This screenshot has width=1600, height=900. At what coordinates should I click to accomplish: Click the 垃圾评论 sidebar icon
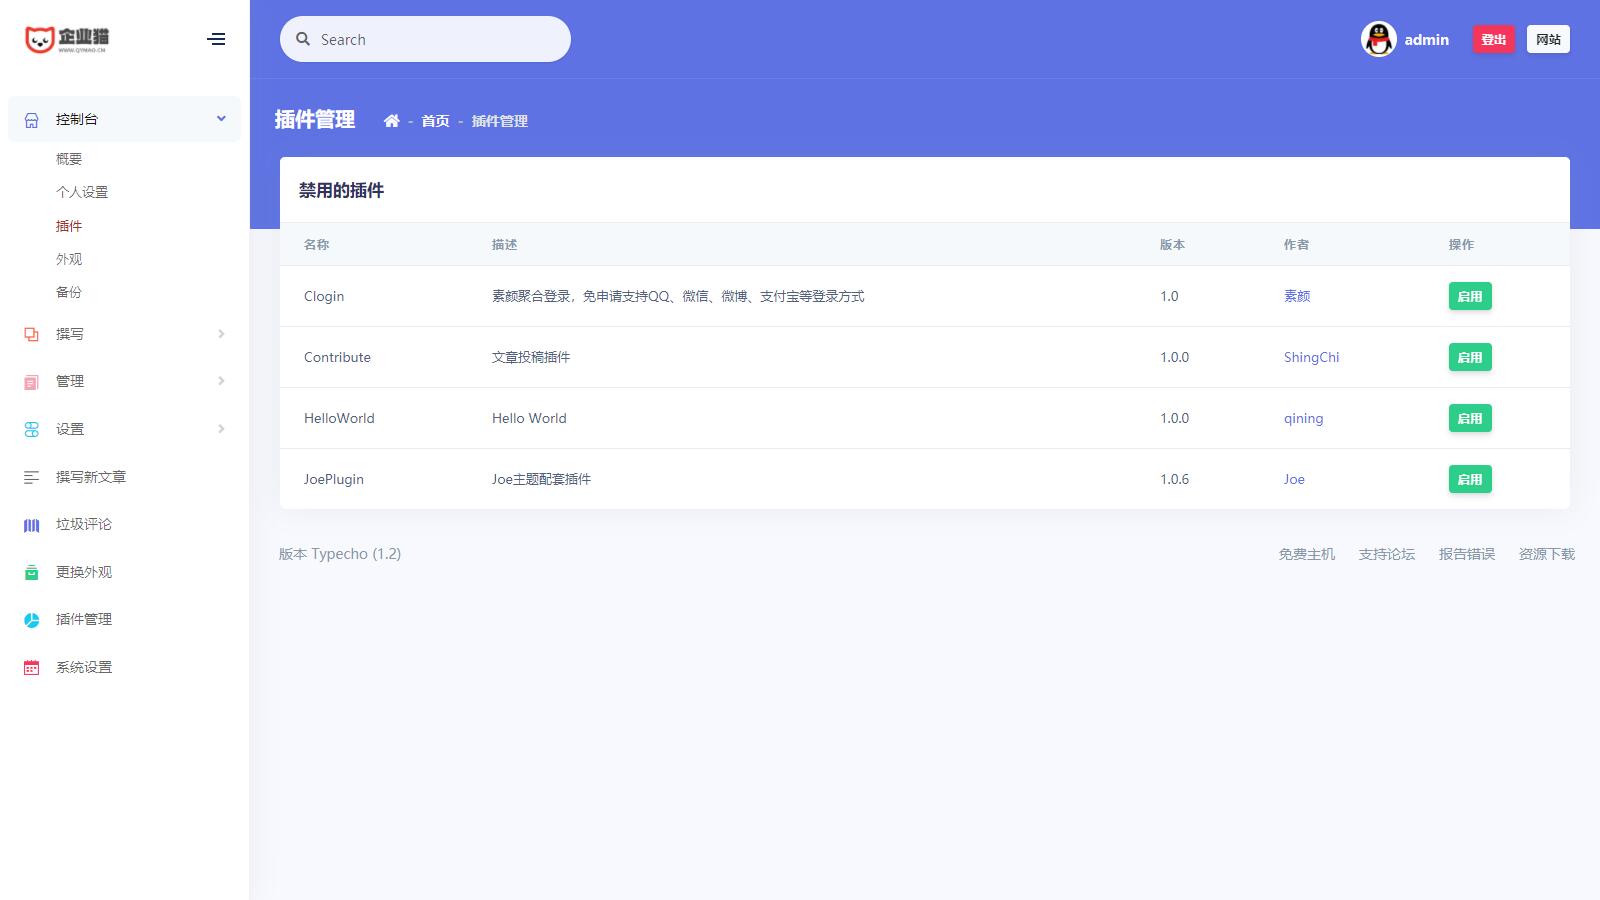32,525
